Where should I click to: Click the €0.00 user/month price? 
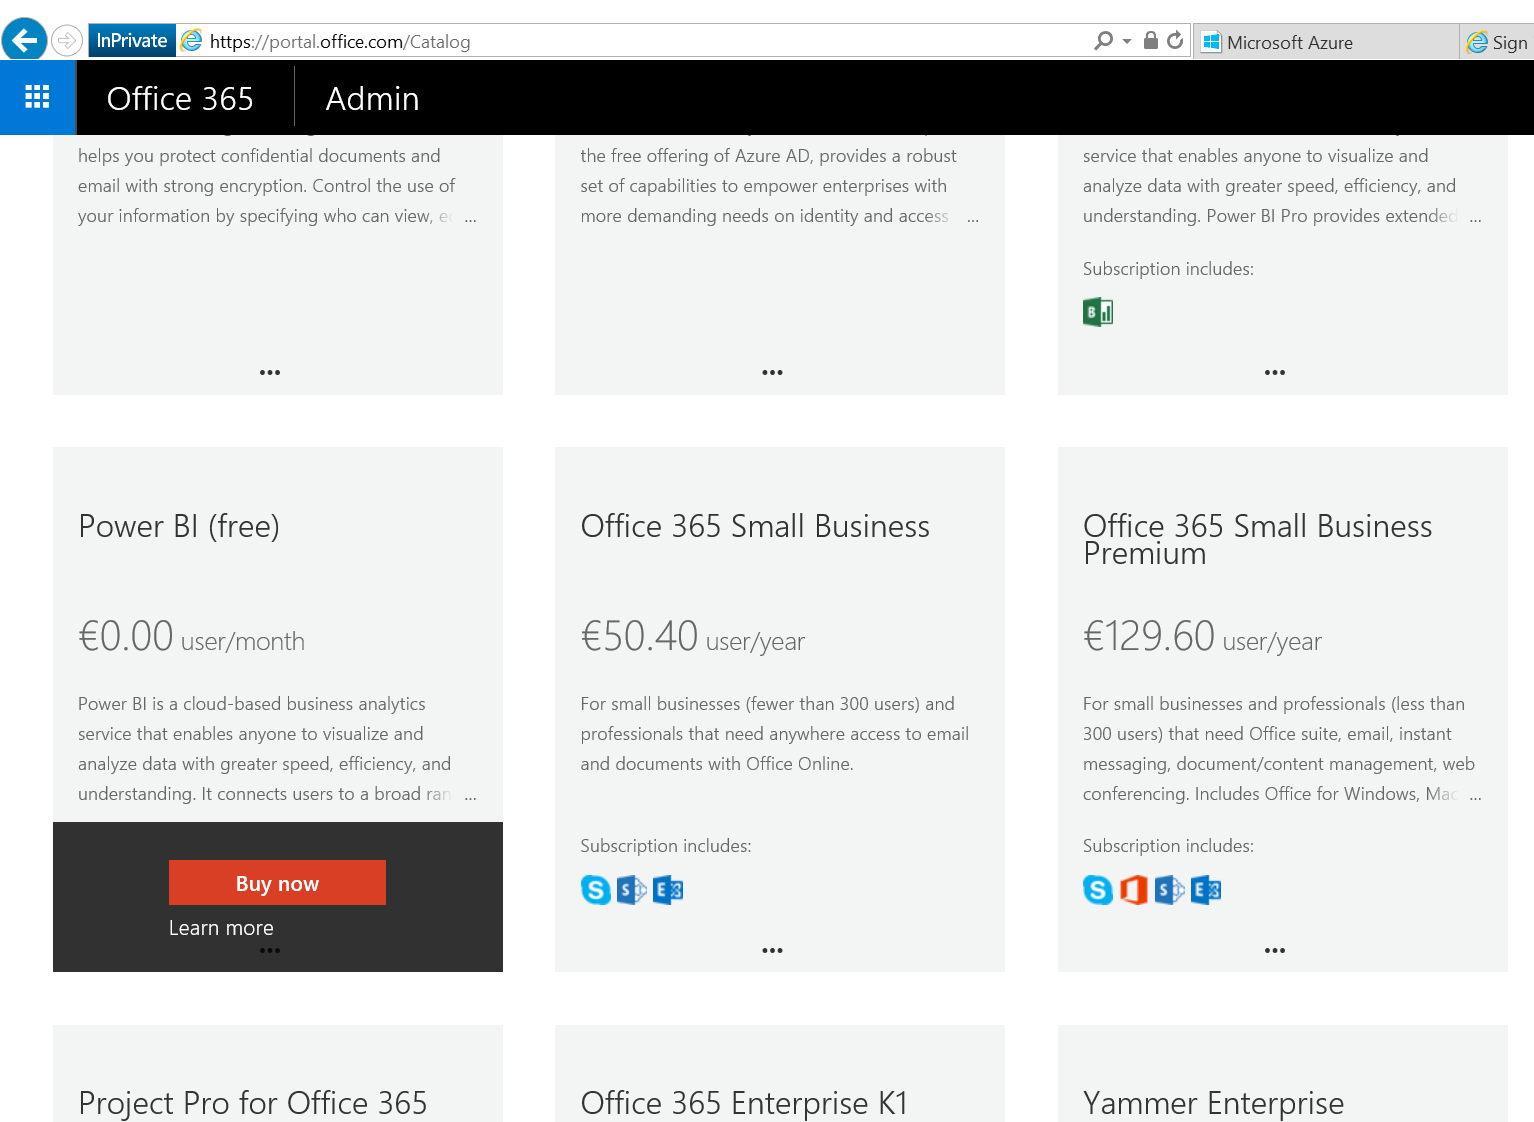(x=191, y=637)
